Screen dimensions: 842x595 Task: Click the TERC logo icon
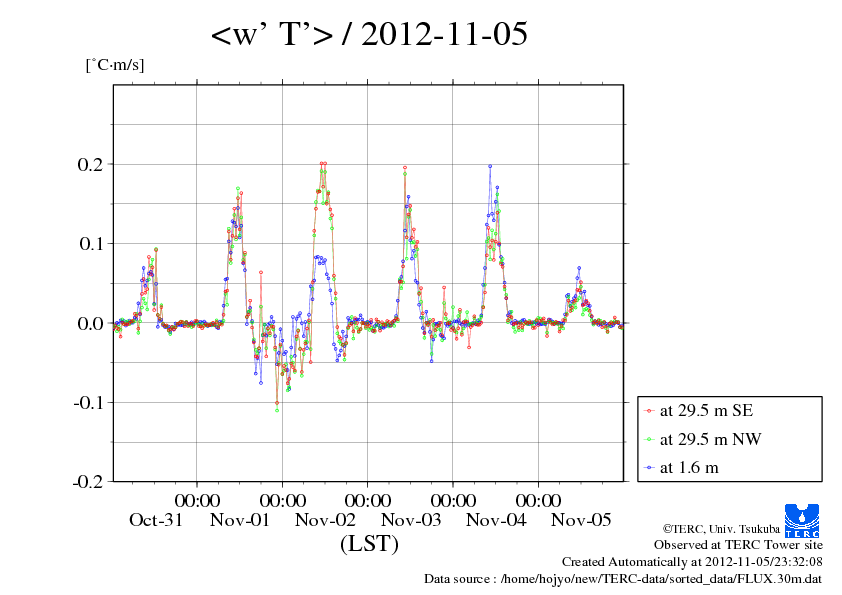[x=802, y=520]
